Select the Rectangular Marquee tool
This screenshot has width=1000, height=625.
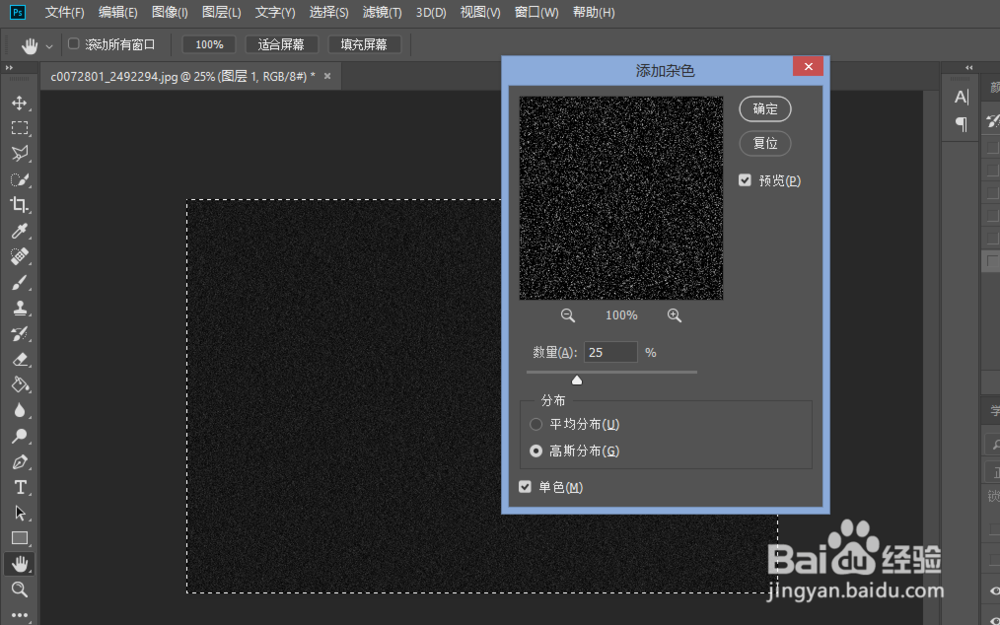click(x=20, y=128)
